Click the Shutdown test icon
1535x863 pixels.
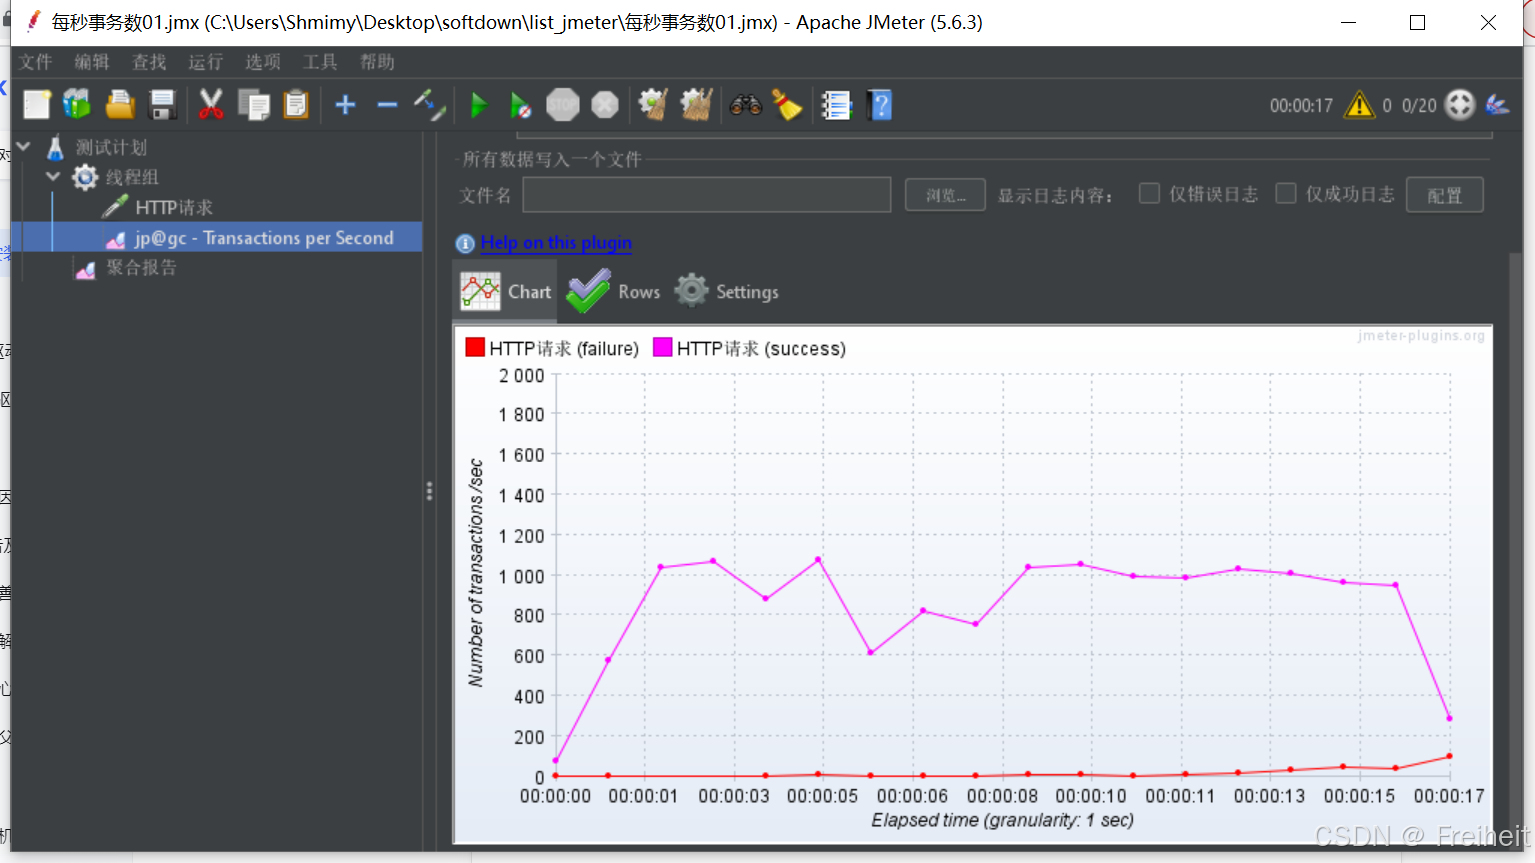pos(605,104)
